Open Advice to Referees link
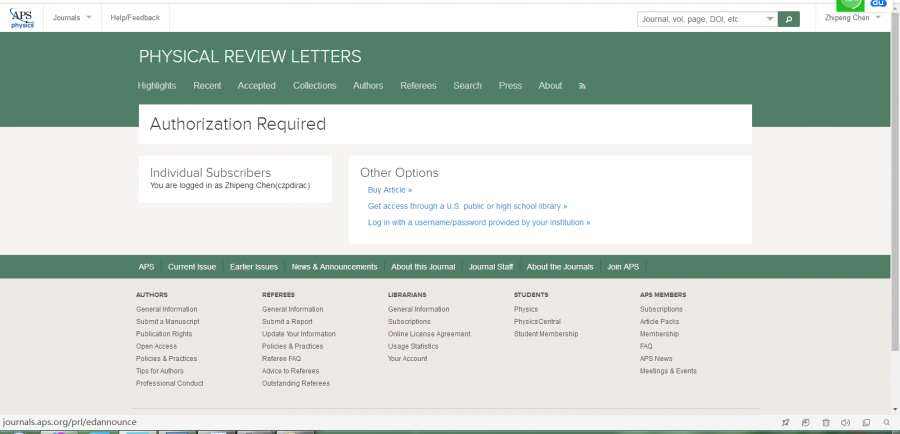This screenshot has height=434, width=900. pyautogui.click(x=290, y=371)
